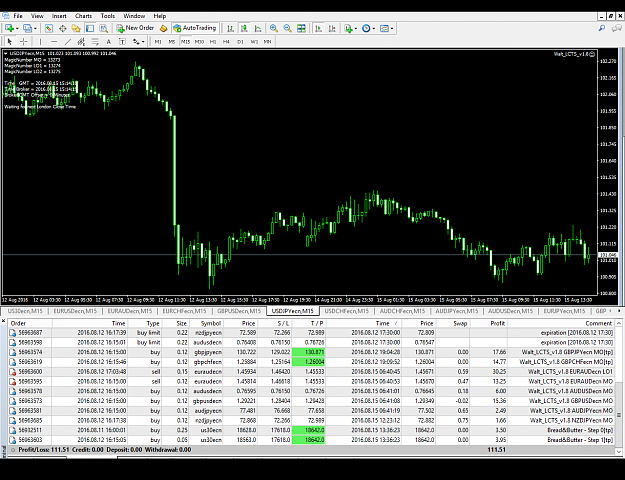Switch chart to candlesticks icon
The height and width of the screenshot is (480, 625).
point(244,28)
